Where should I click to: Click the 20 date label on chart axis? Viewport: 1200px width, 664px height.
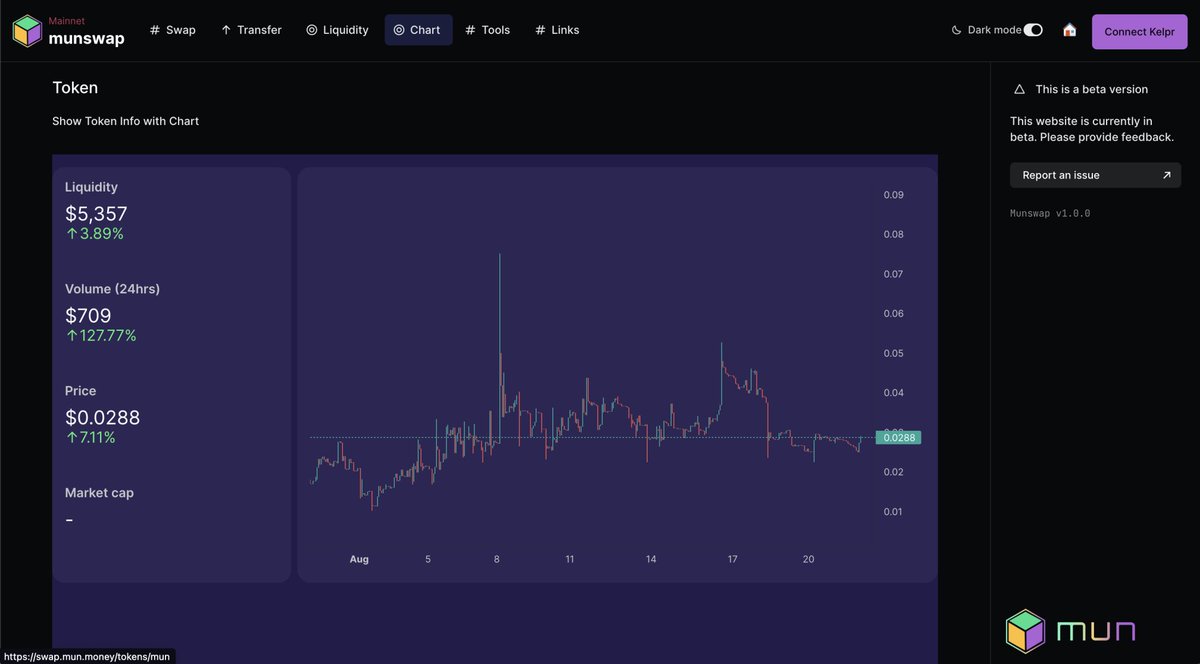(808, 559)
